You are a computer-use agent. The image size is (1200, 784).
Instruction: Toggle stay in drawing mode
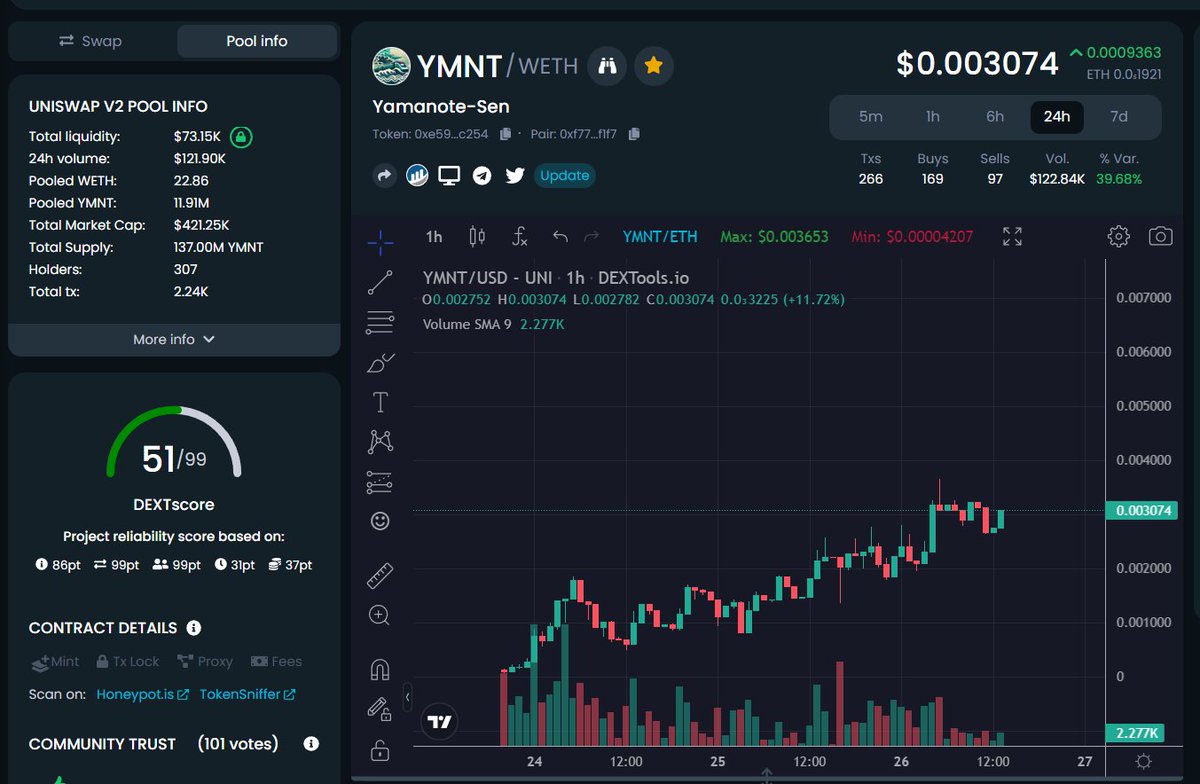[380, 709]
